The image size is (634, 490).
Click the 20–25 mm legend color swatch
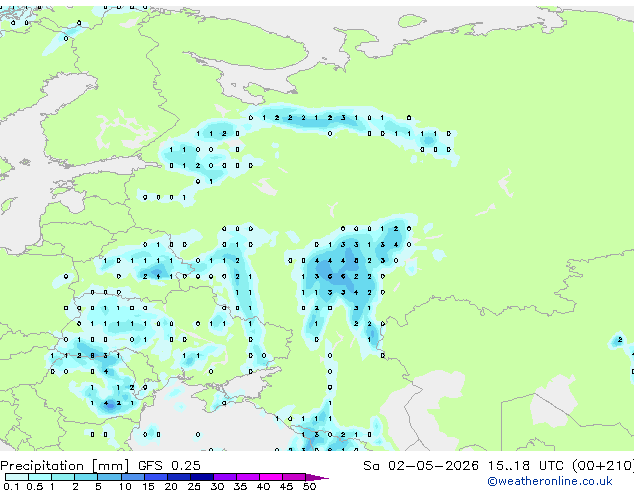[x=178, y=477]
